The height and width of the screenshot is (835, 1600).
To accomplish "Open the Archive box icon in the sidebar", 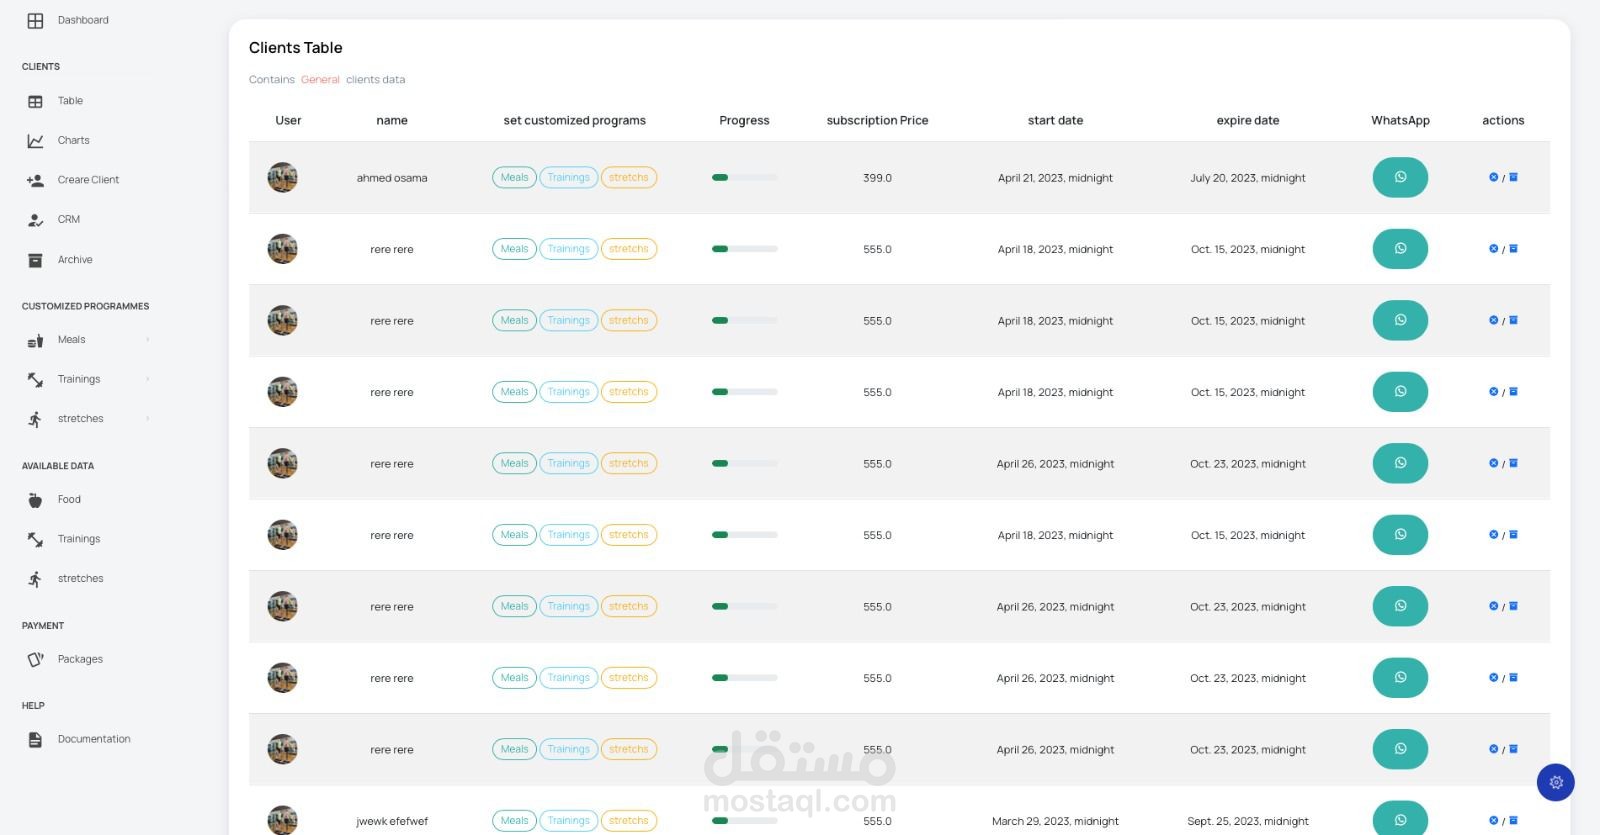I will click(x=35, y=260).
